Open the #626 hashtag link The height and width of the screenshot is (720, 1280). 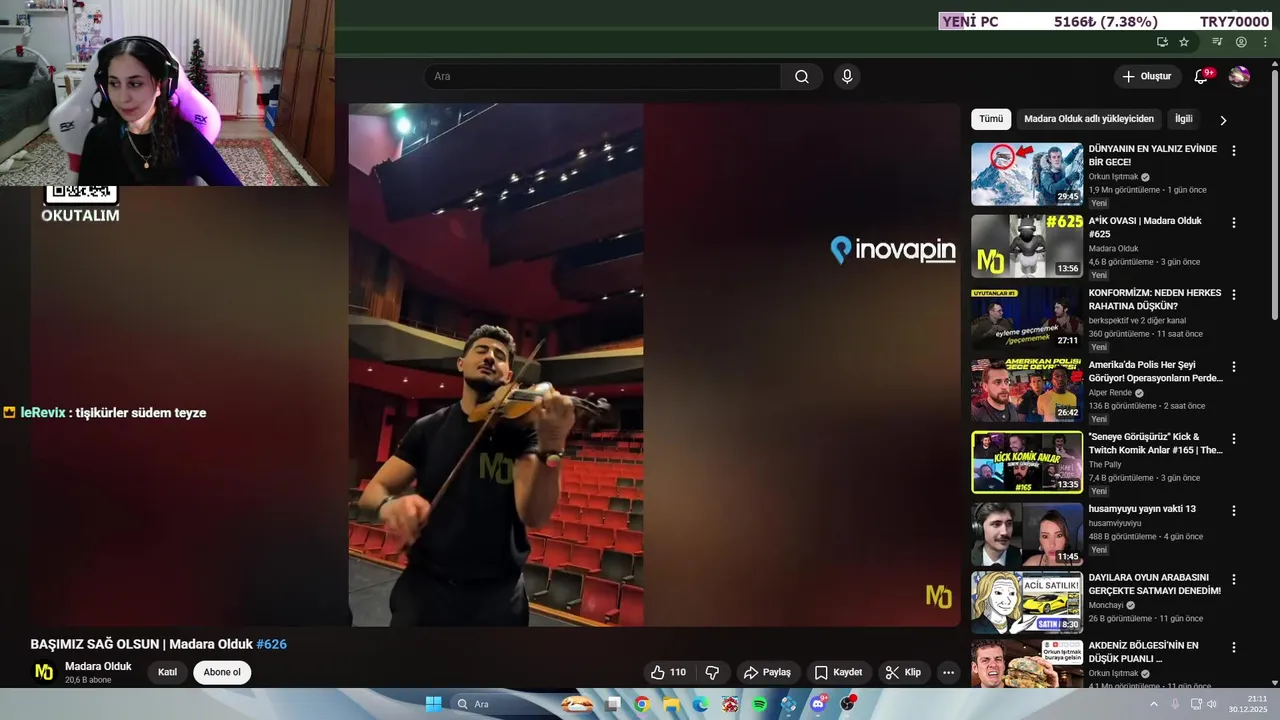pyautogui.click(x=271, y=644)
